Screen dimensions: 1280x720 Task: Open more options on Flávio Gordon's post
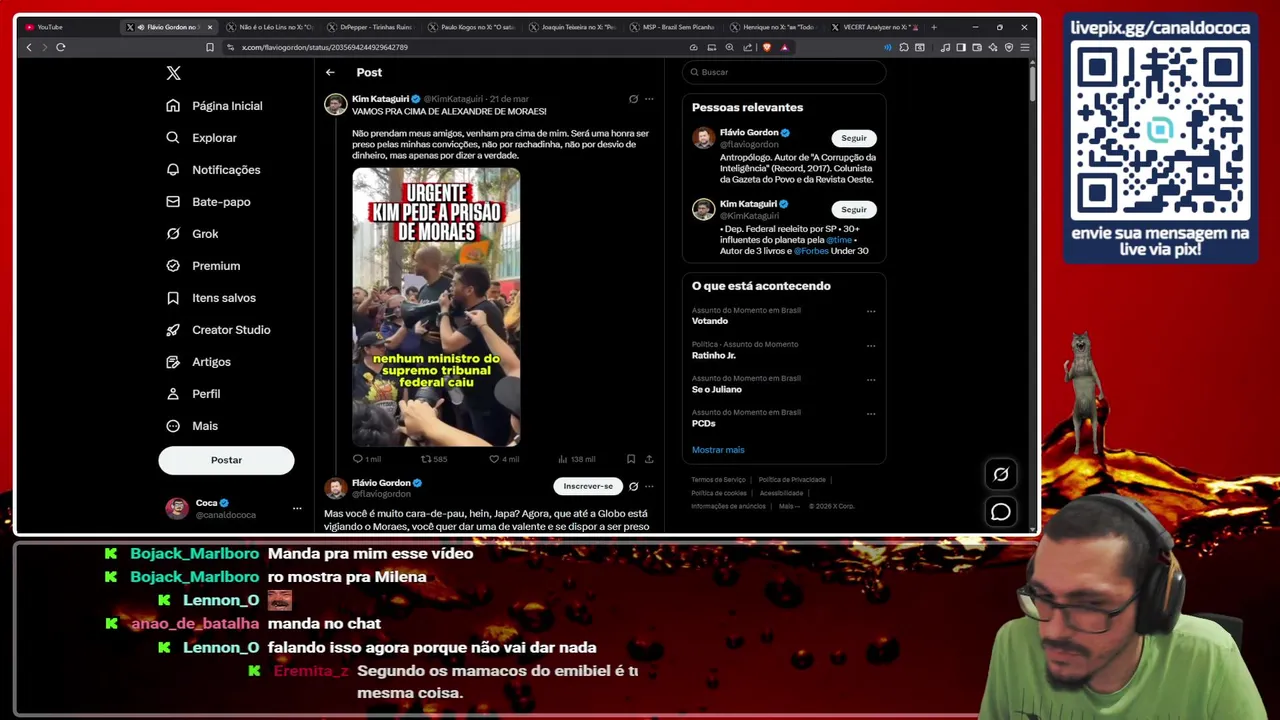[x=649, y=486]
